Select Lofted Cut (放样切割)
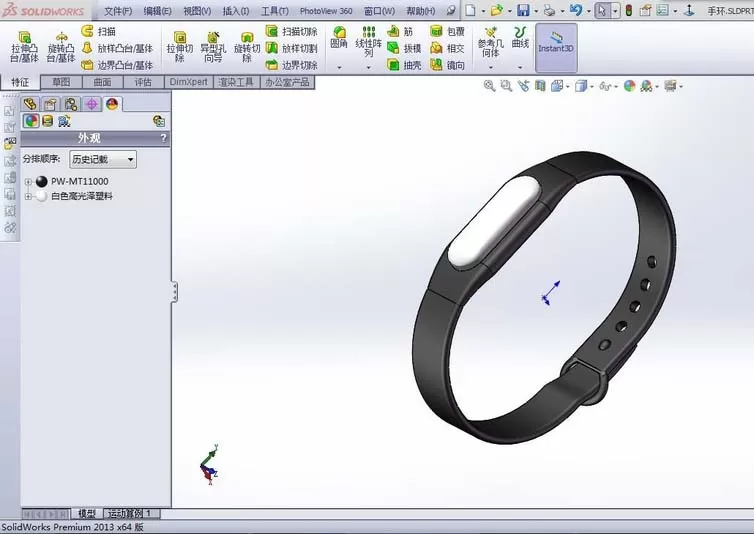 tap(291, 48)
